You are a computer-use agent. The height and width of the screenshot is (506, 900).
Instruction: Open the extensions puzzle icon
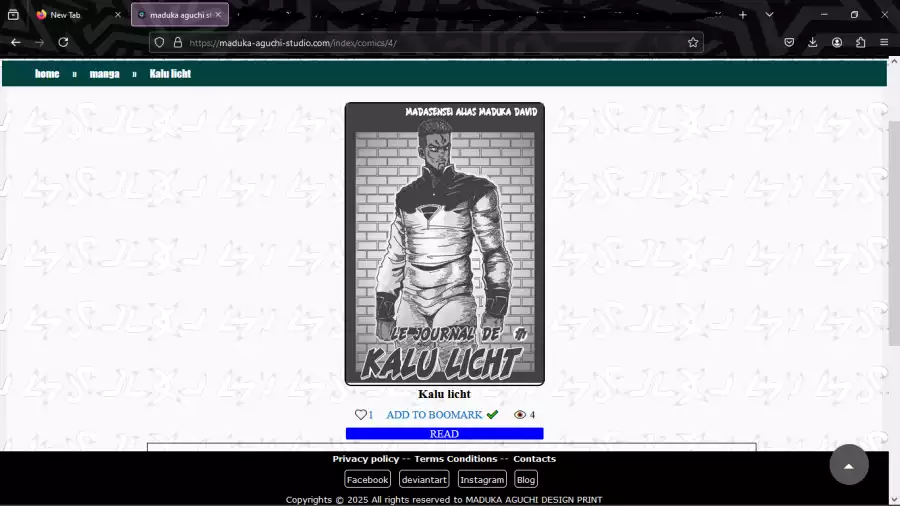pyautogui.click(x=860, y=42)
